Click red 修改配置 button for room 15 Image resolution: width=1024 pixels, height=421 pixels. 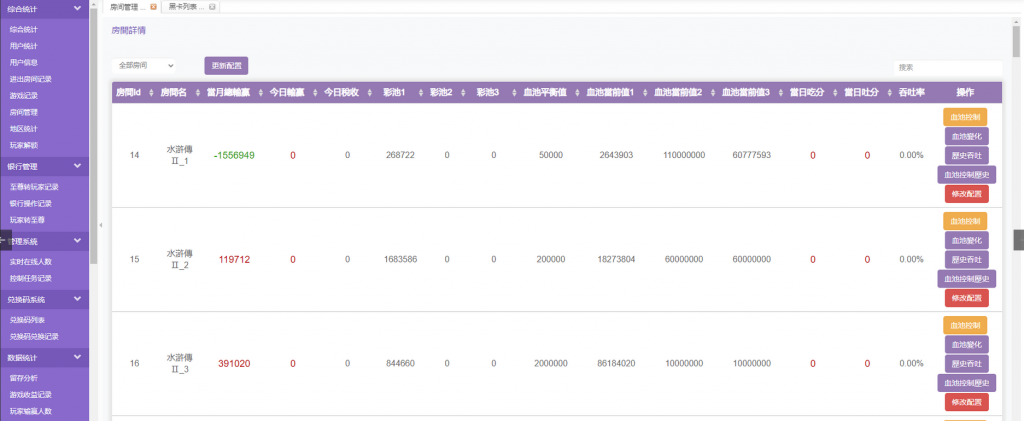[966, 298]
